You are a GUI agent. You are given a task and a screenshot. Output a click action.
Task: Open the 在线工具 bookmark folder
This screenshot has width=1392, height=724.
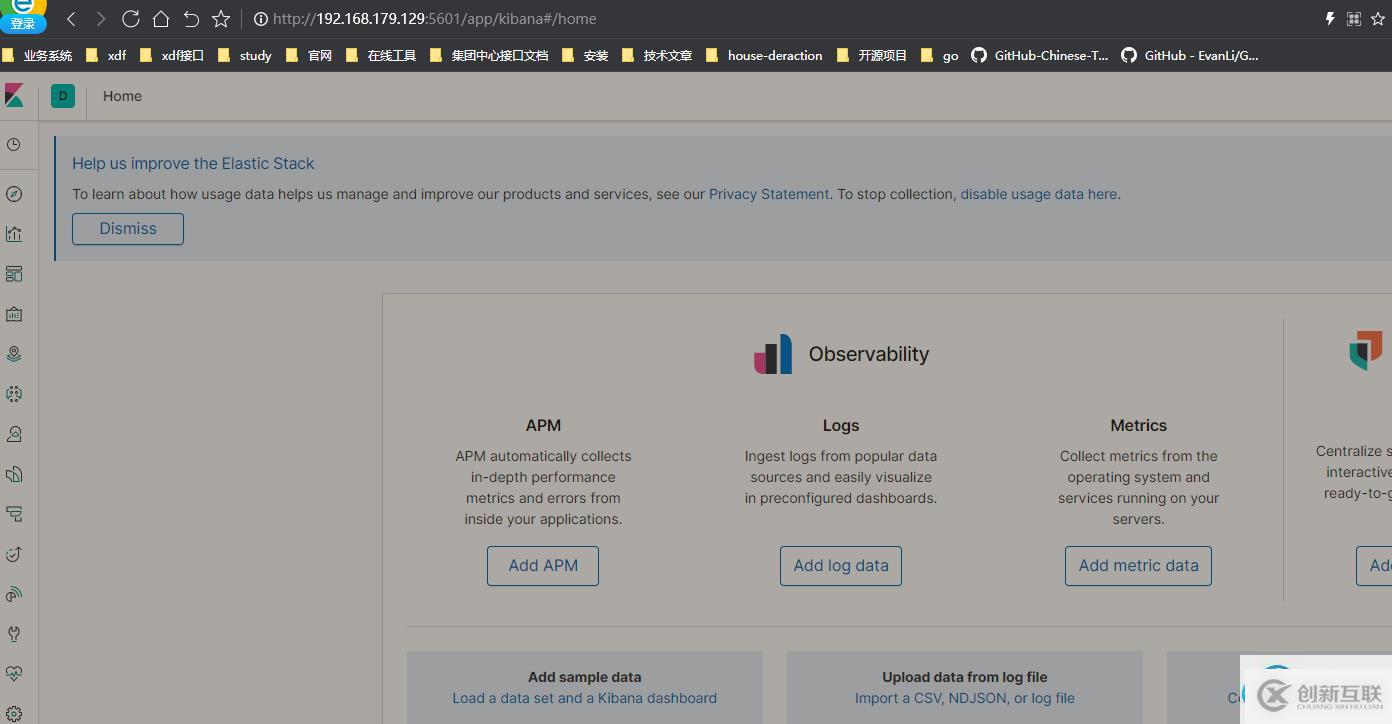pos(381,56)
